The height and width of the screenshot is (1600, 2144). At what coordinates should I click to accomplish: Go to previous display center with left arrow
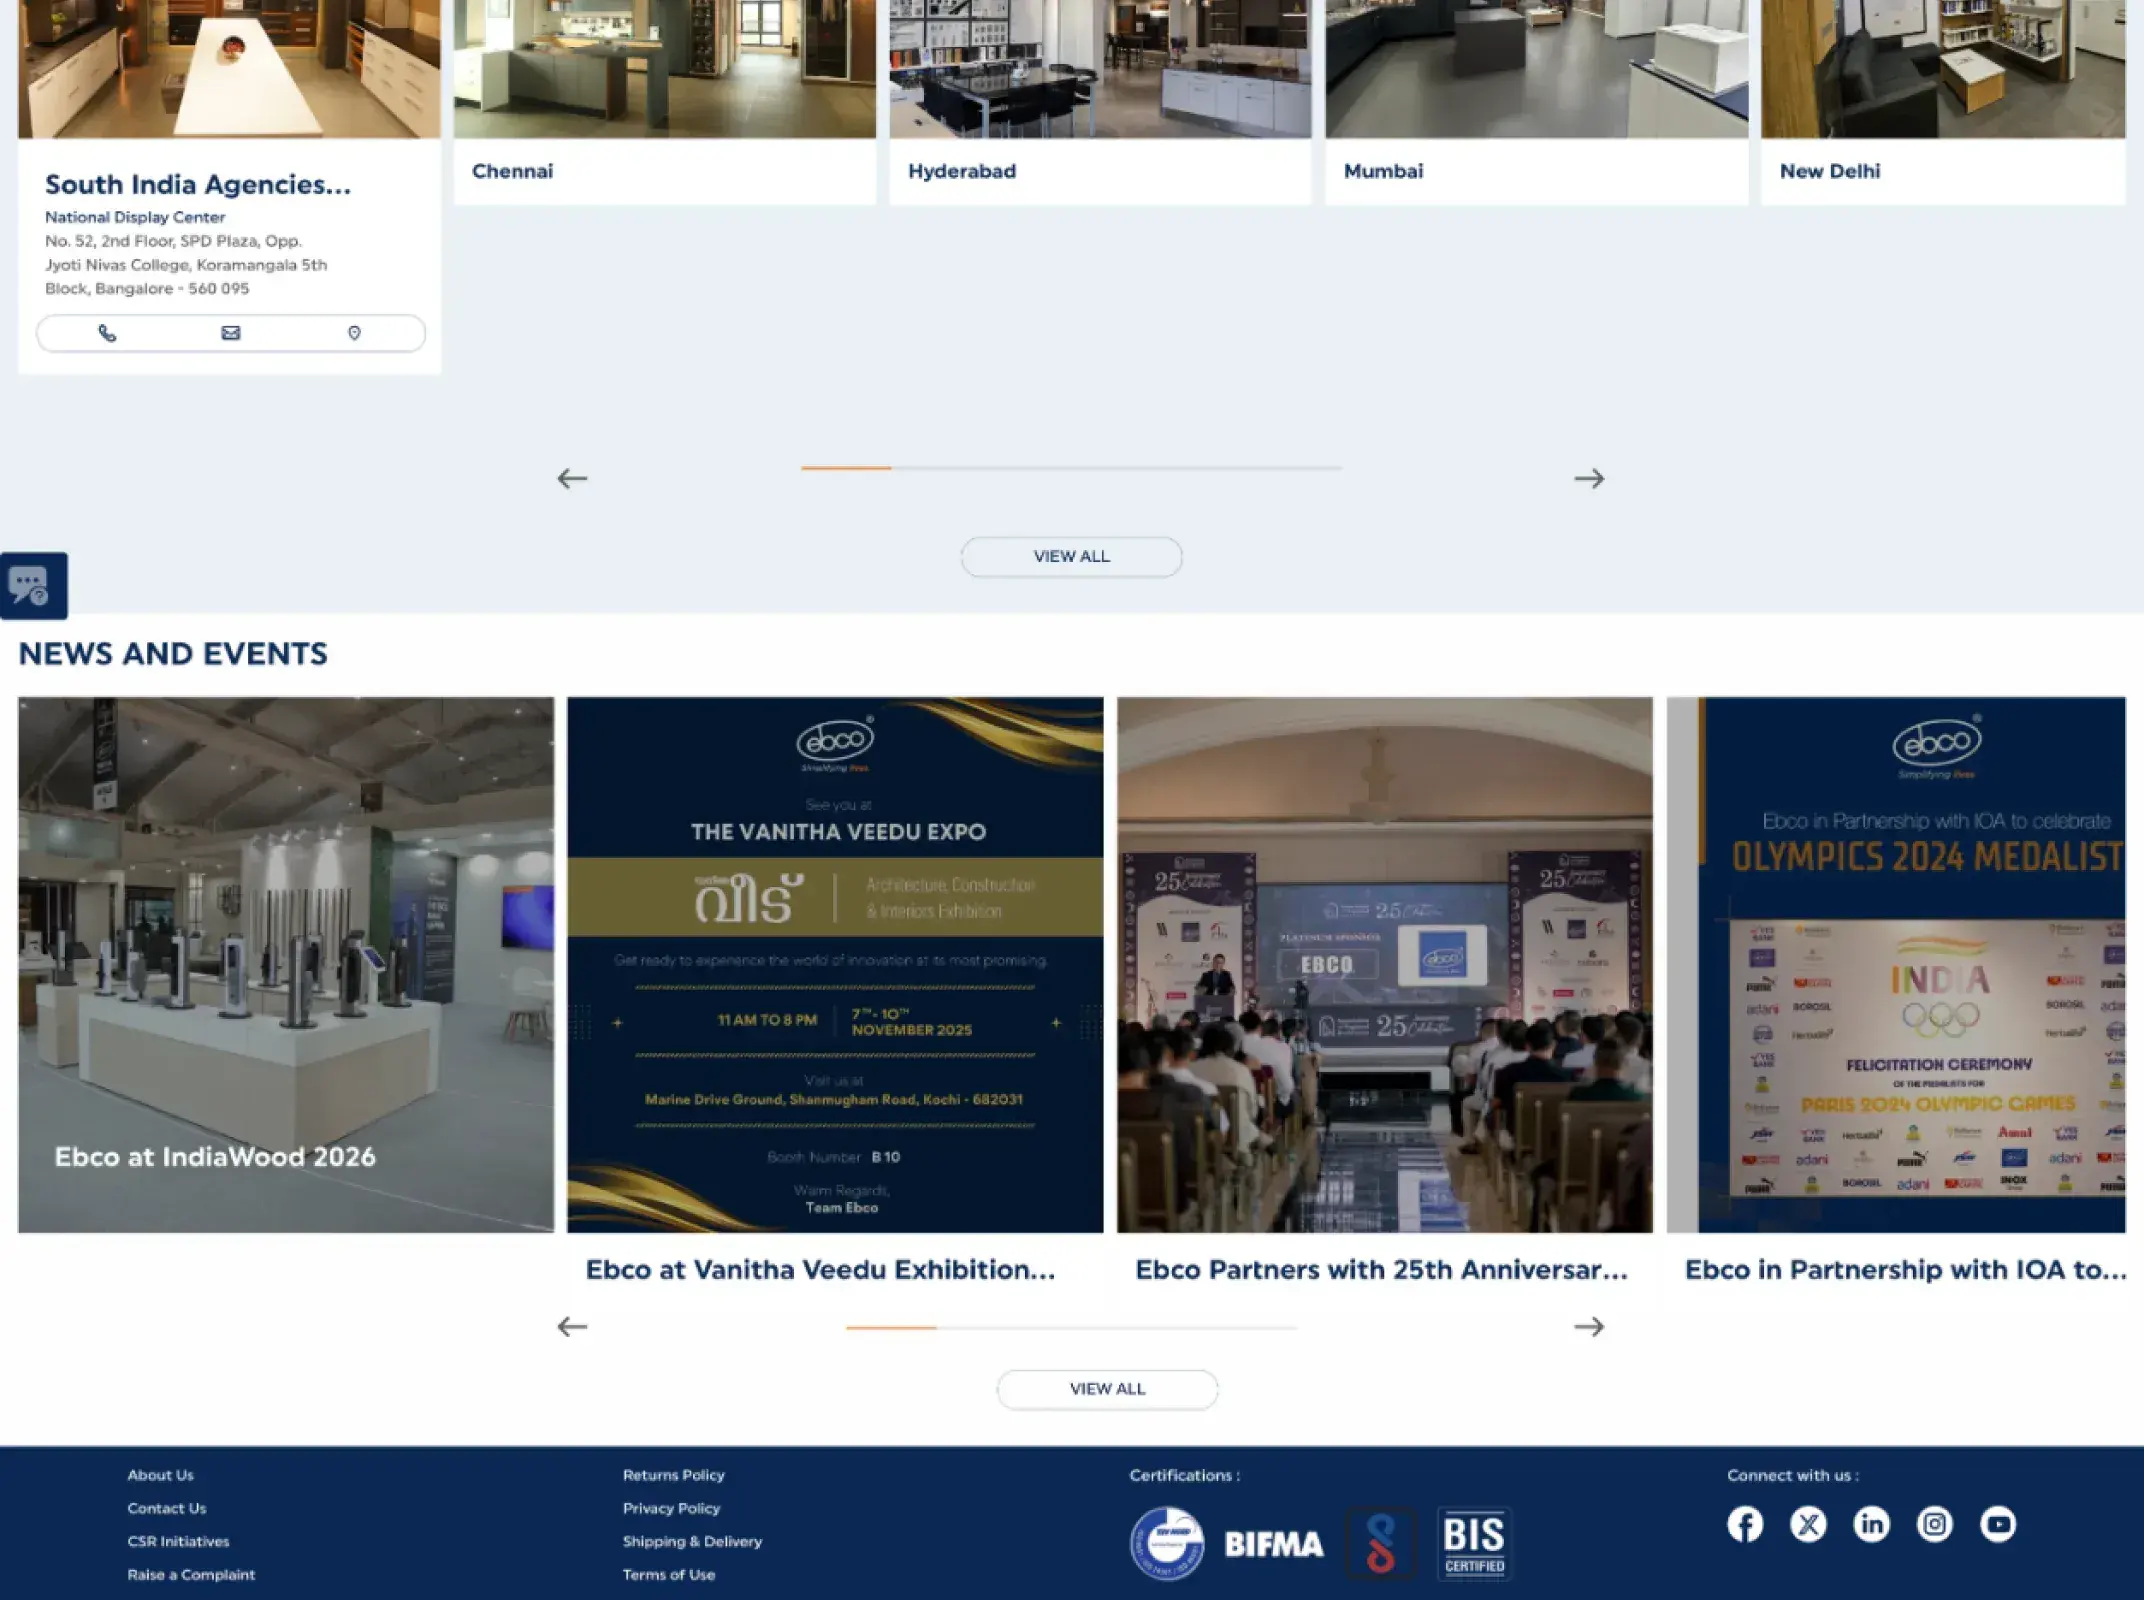pos(572,478)
